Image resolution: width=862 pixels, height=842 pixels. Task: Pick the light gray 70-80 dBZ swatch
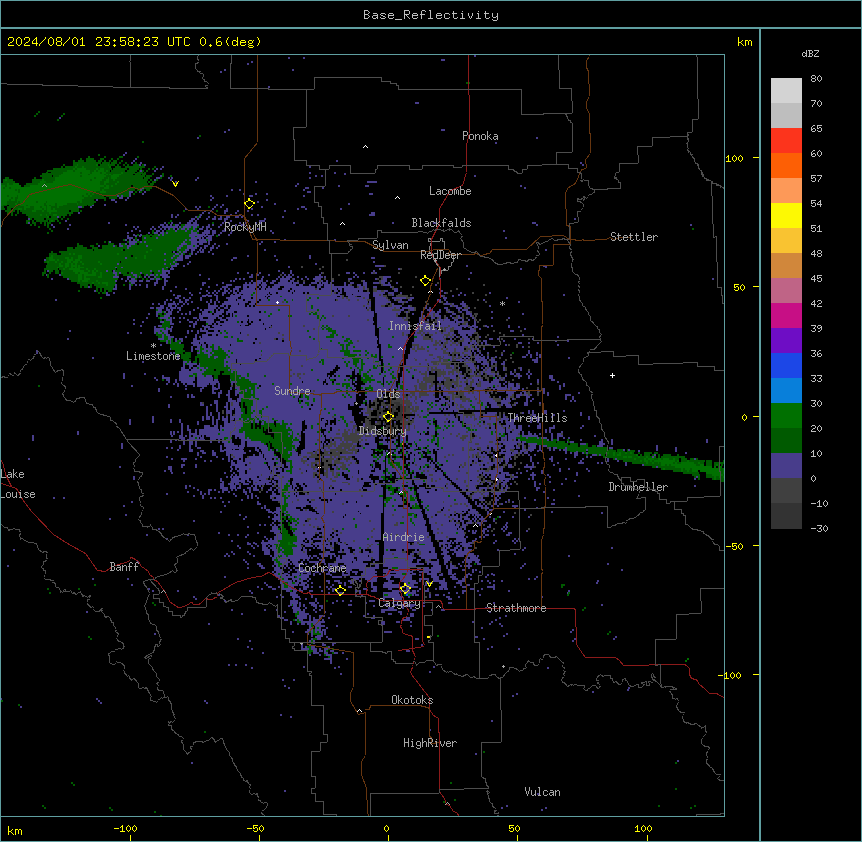coord(786,91)
